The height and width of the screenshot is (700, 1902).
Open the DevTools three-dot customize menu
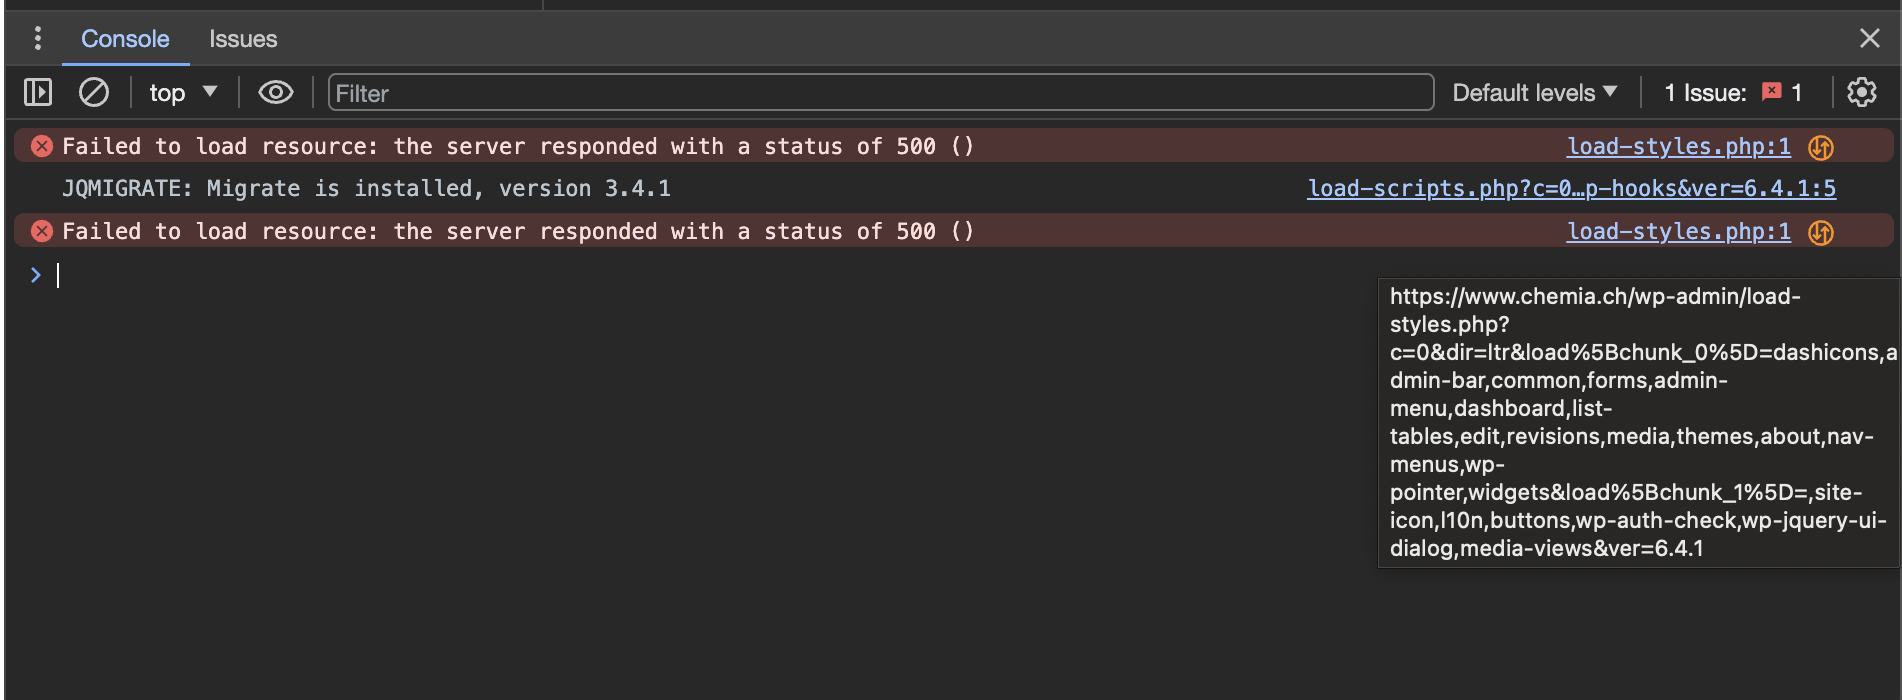[38, 39]
